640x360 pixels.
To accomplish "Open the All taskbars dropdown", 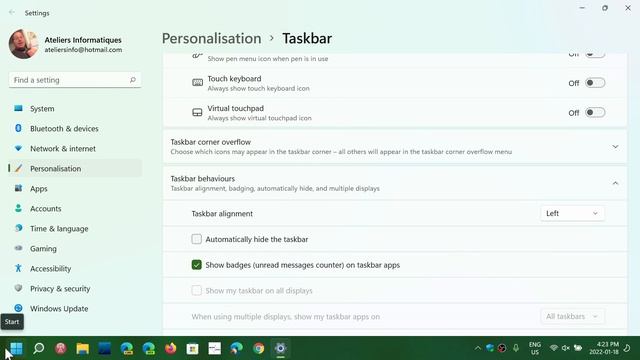I will click(572, 316).
